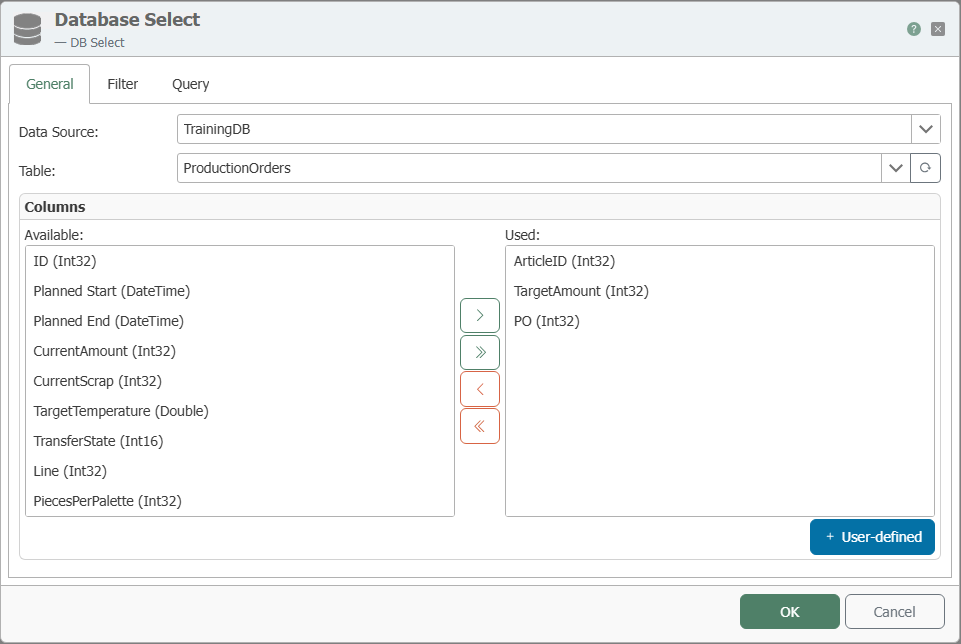Click the green help question mark icon
Viewport: 961px width, 644px height.
tap(913, 29)
